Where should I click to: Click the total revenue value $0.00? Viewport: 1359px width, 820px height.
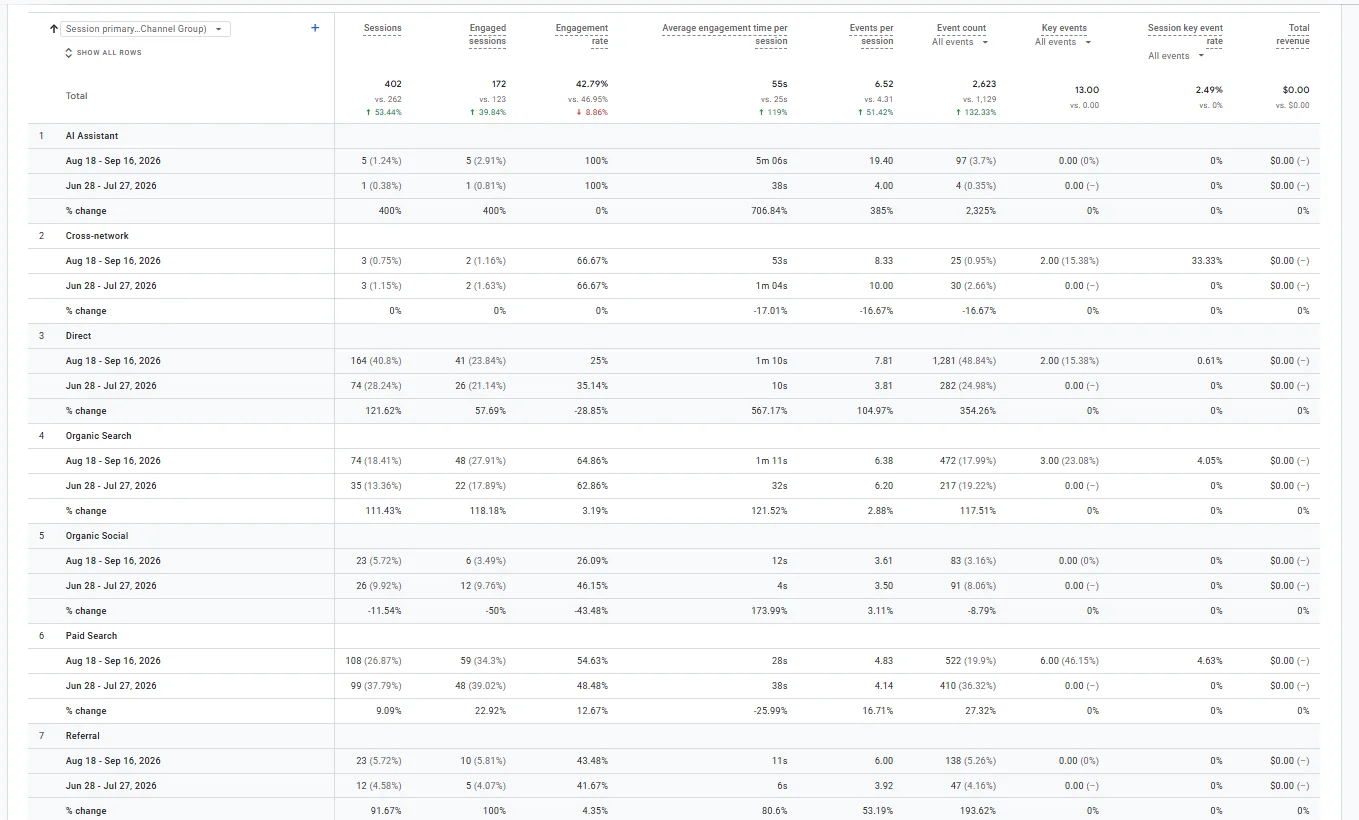point(1296,90)
